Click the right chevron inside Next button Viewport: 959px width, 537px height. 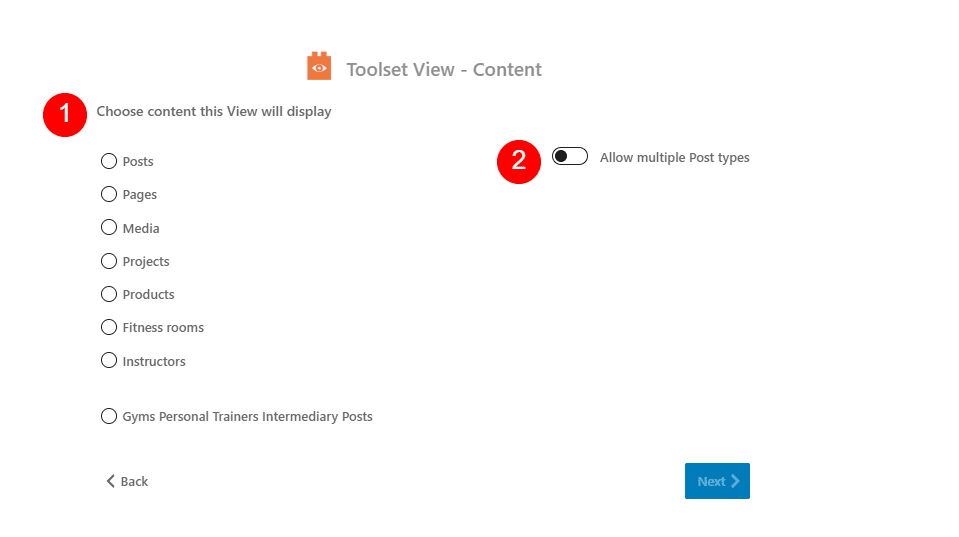[x=735, y=481]
